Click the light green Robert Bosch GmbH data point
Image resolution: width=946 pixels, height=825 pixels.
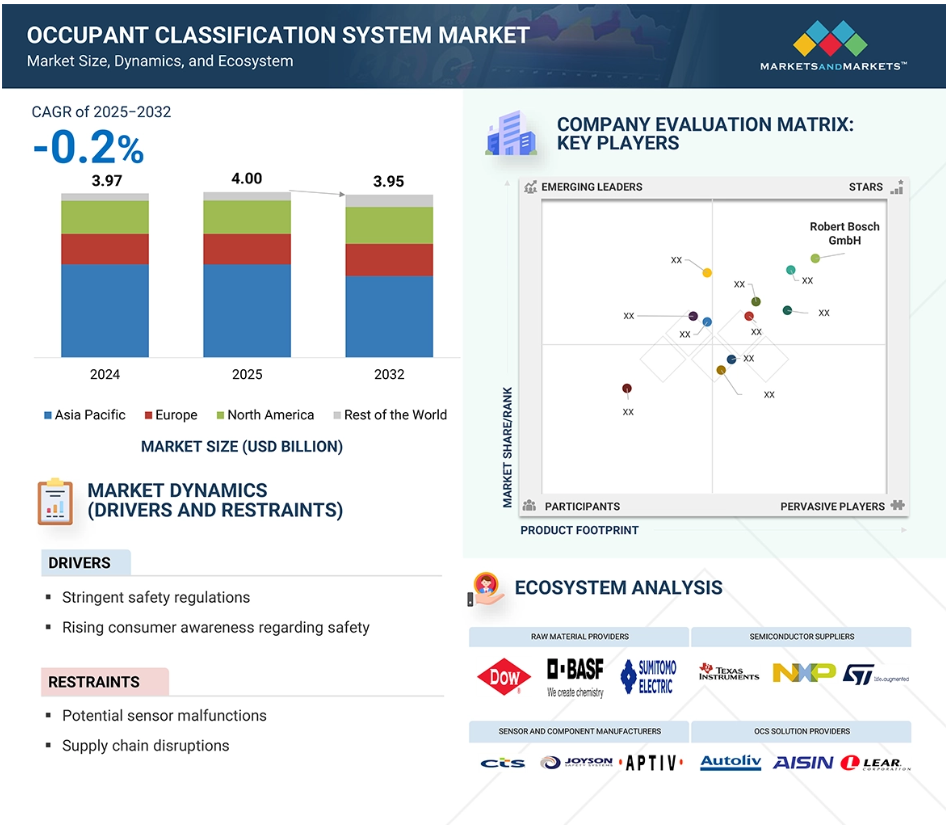pyautogui.click(x=815, y=258)
